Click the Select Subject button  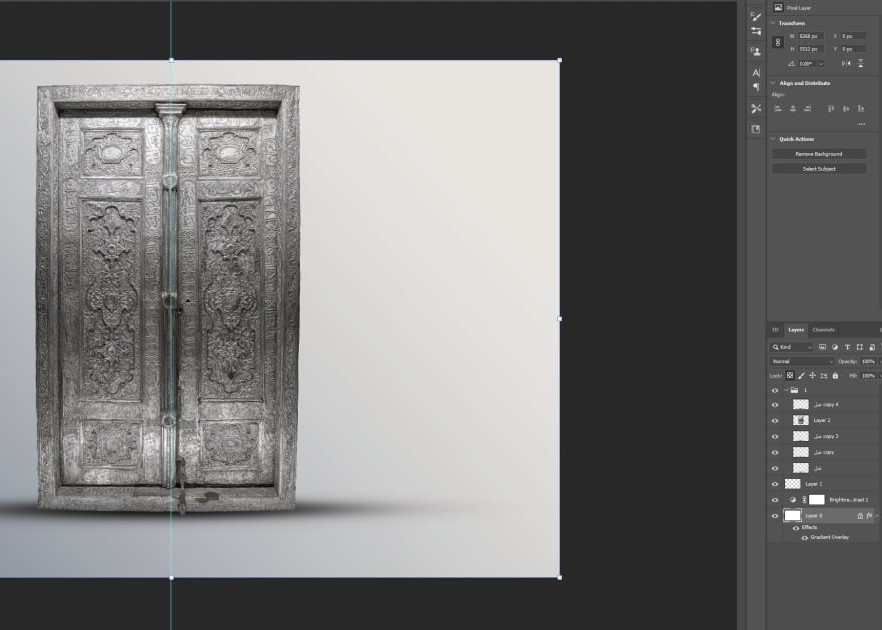[818, 169]
